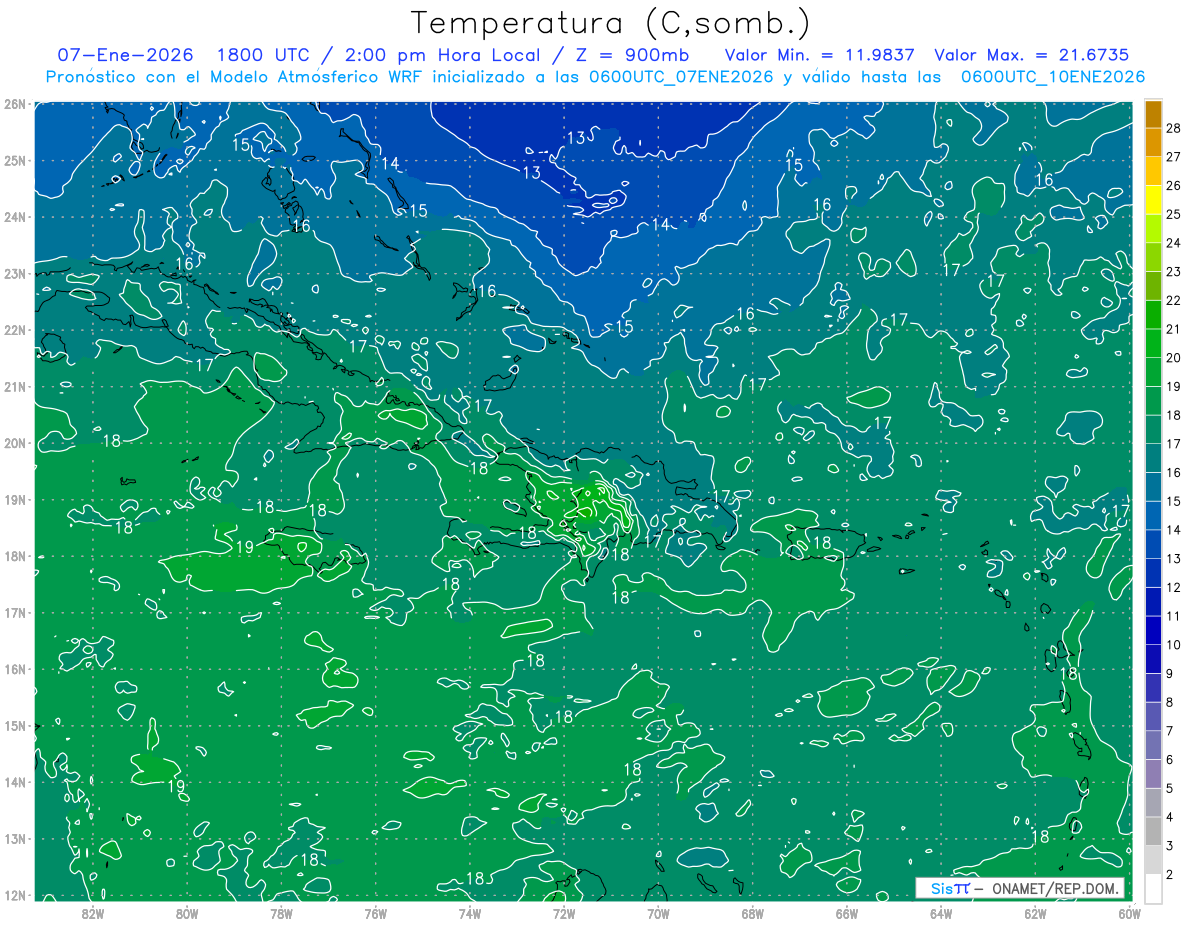Screen dimensions: 1200x927
Task: Click the purple legend swatch between 6 and 7
Action: 1153,746
